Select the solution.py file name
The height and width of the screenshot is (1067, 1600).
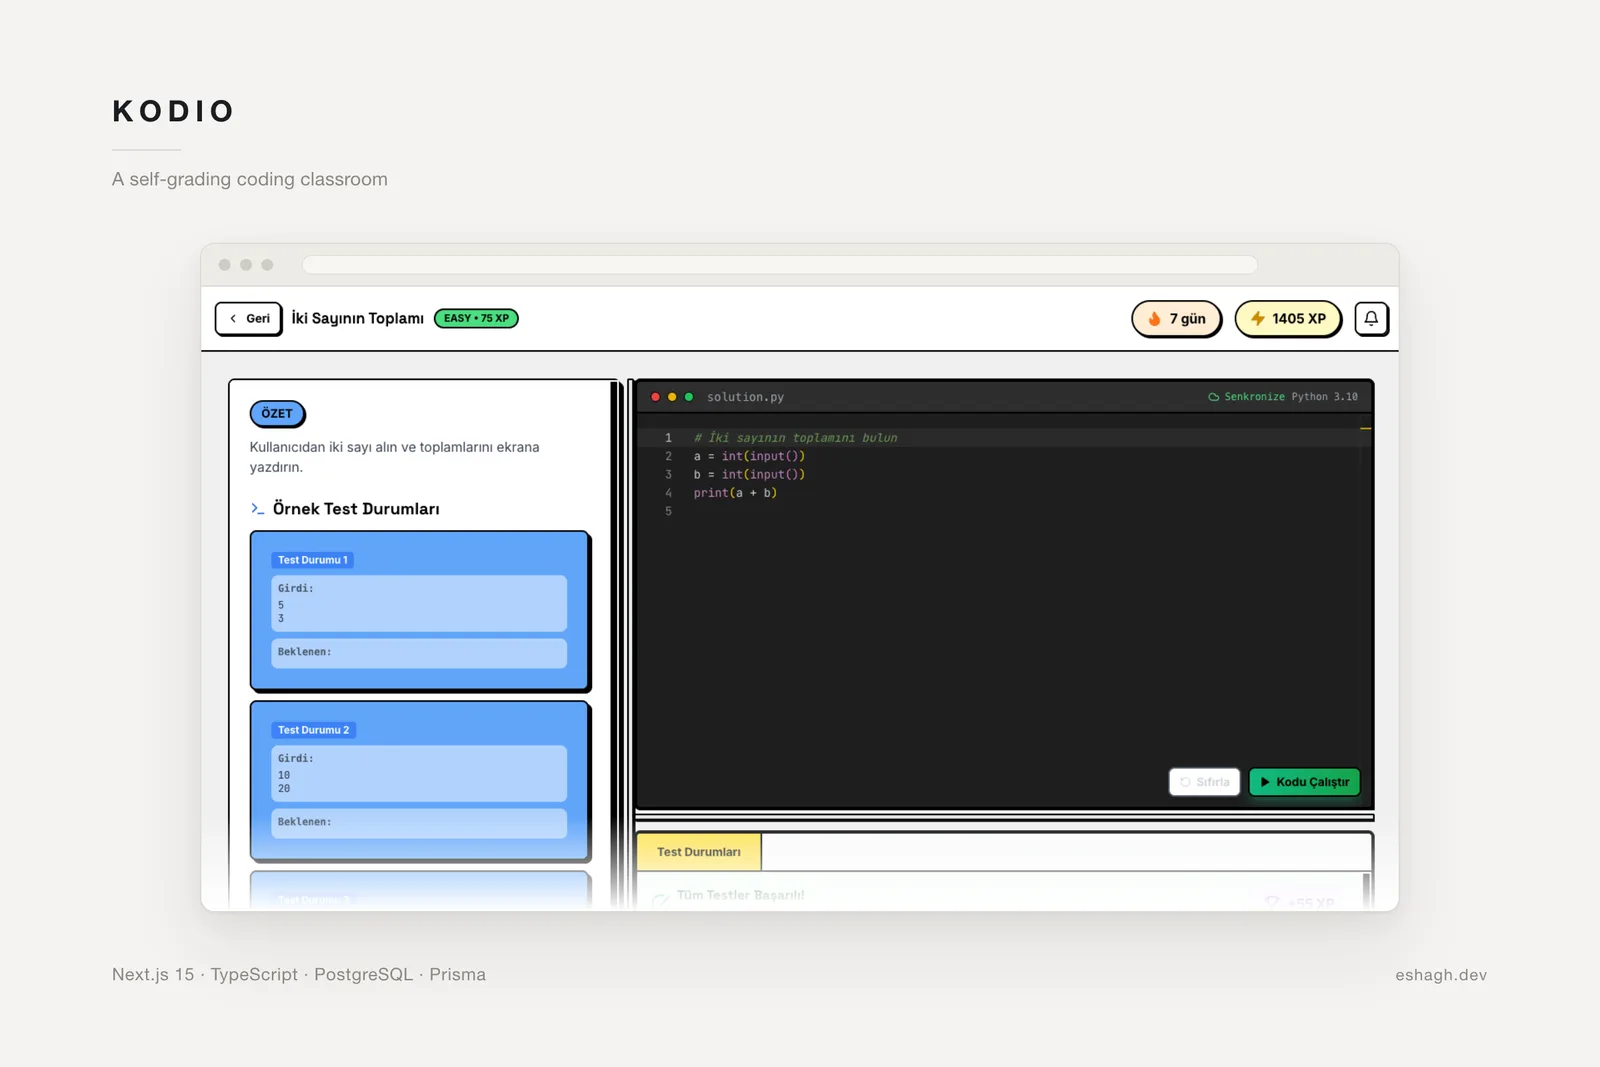[745, 397]
